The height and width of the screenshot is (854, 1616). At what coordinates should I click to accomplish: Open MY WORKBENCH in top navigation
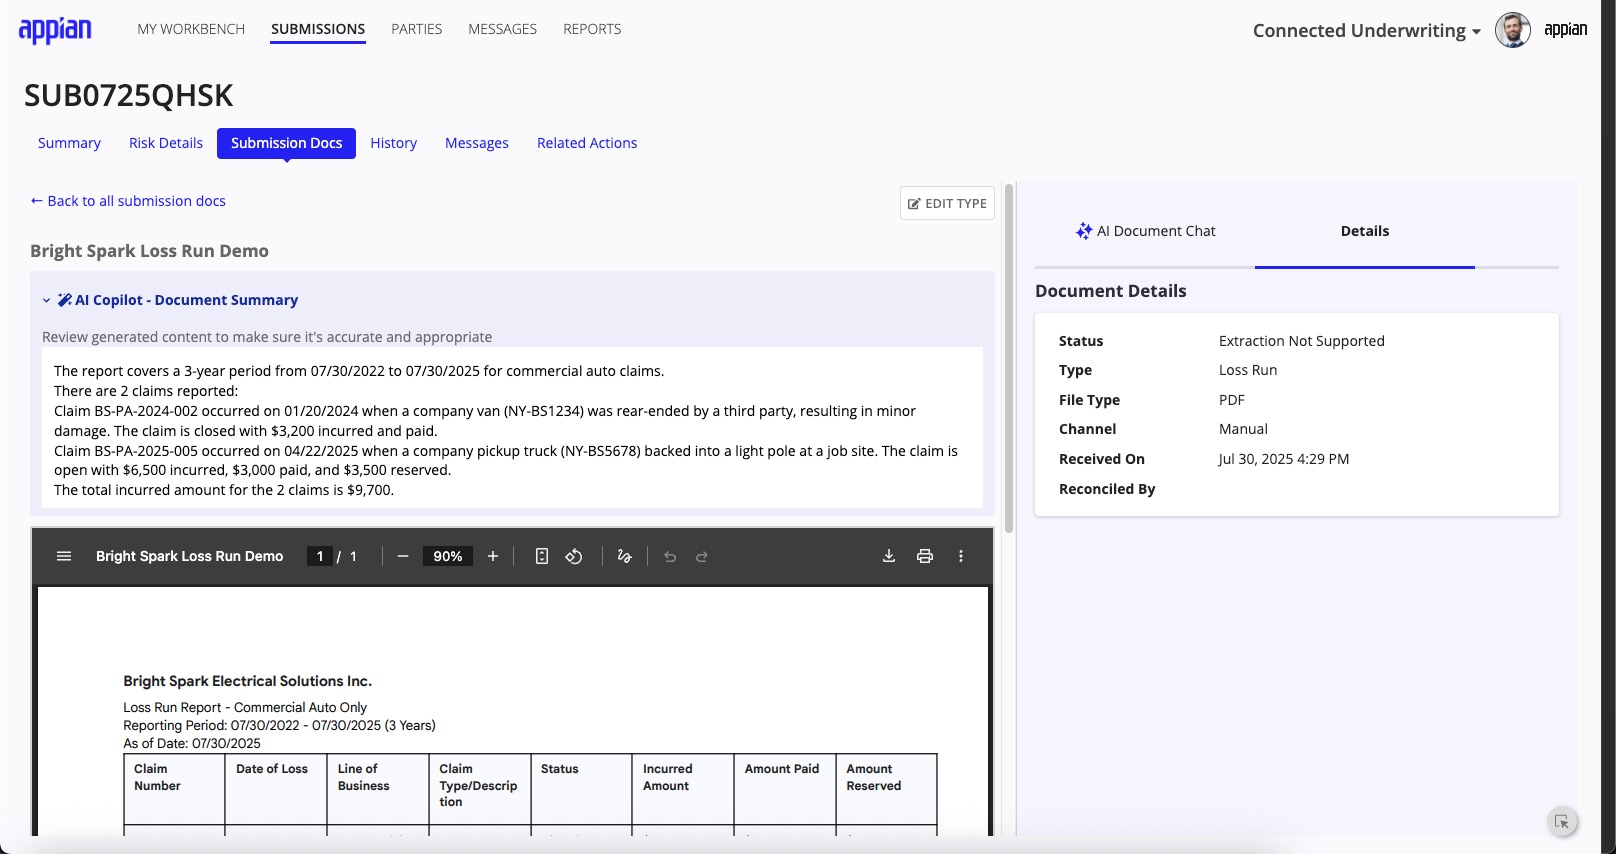pos(191,29)
